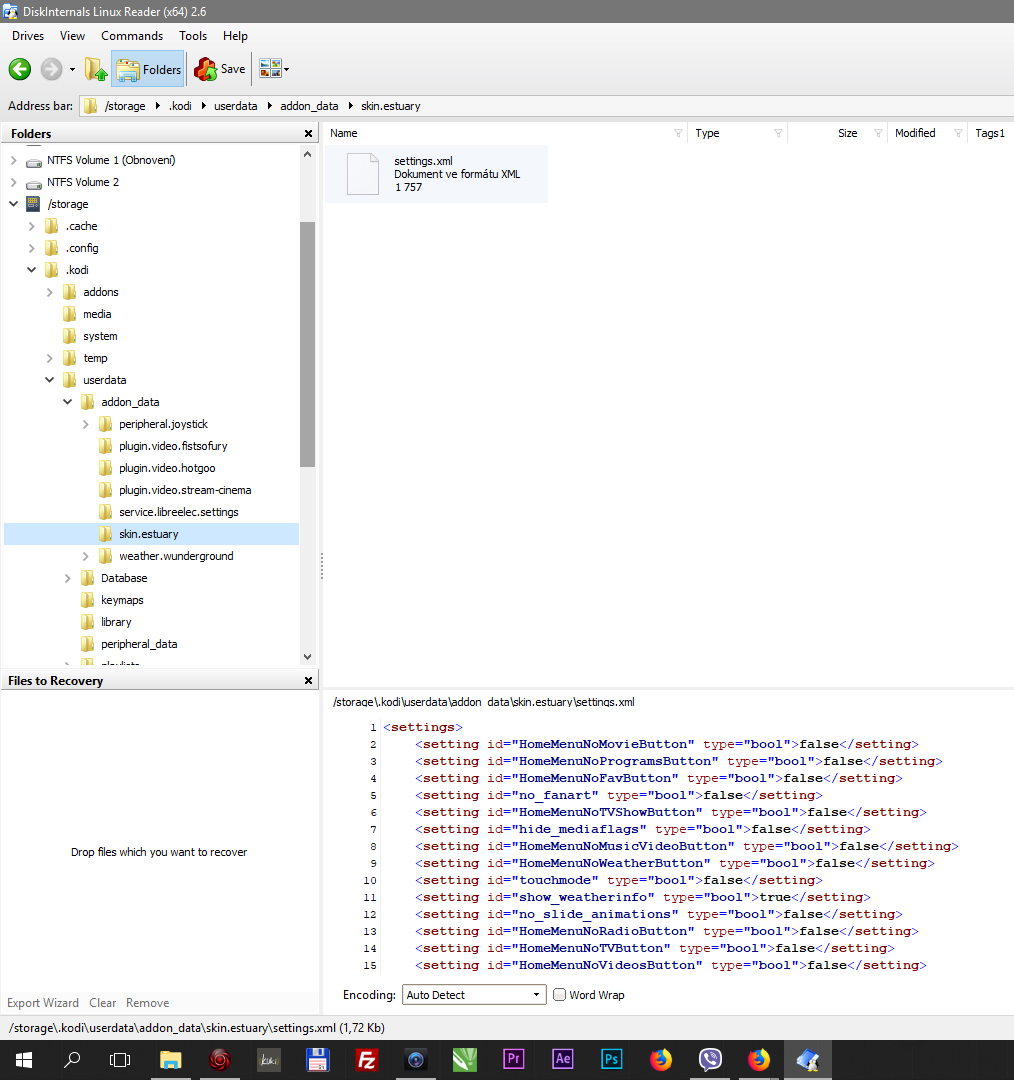Open the Tools menu

pos(193,36)
